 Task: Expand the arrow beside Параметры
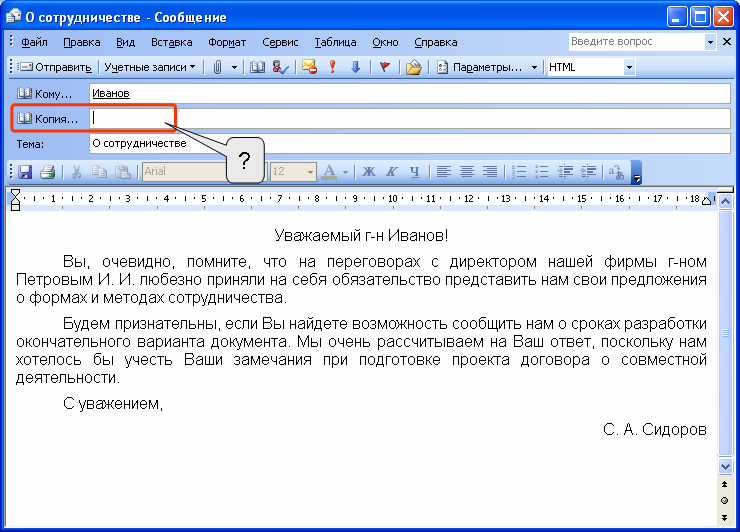[x=534, y=68]
